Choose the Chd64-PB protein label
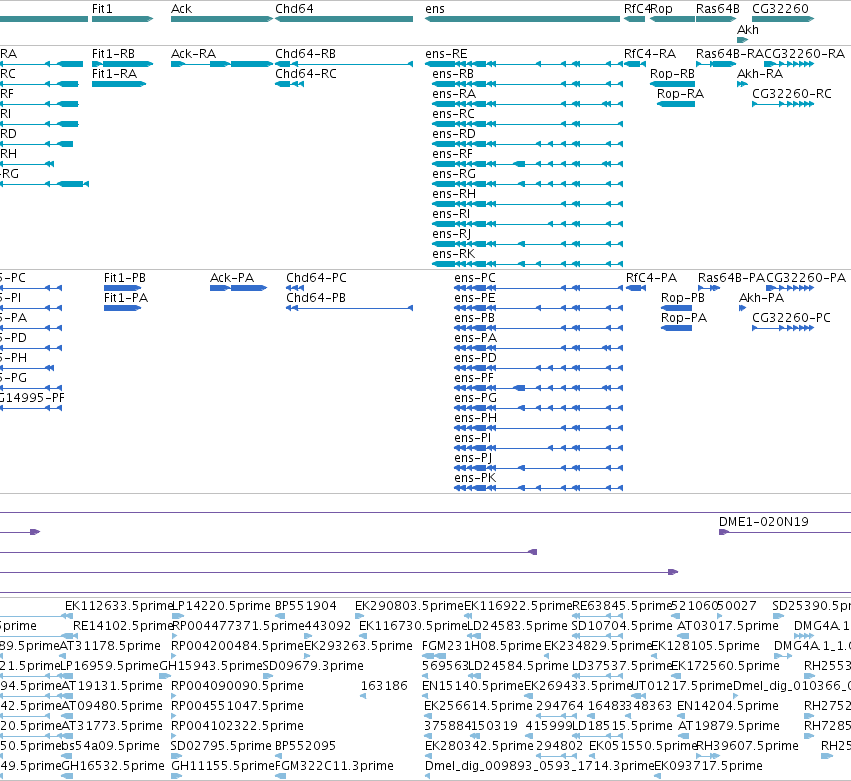Image resolution: width=851 pixels, height=781 pixels. (x=316, y=298)
